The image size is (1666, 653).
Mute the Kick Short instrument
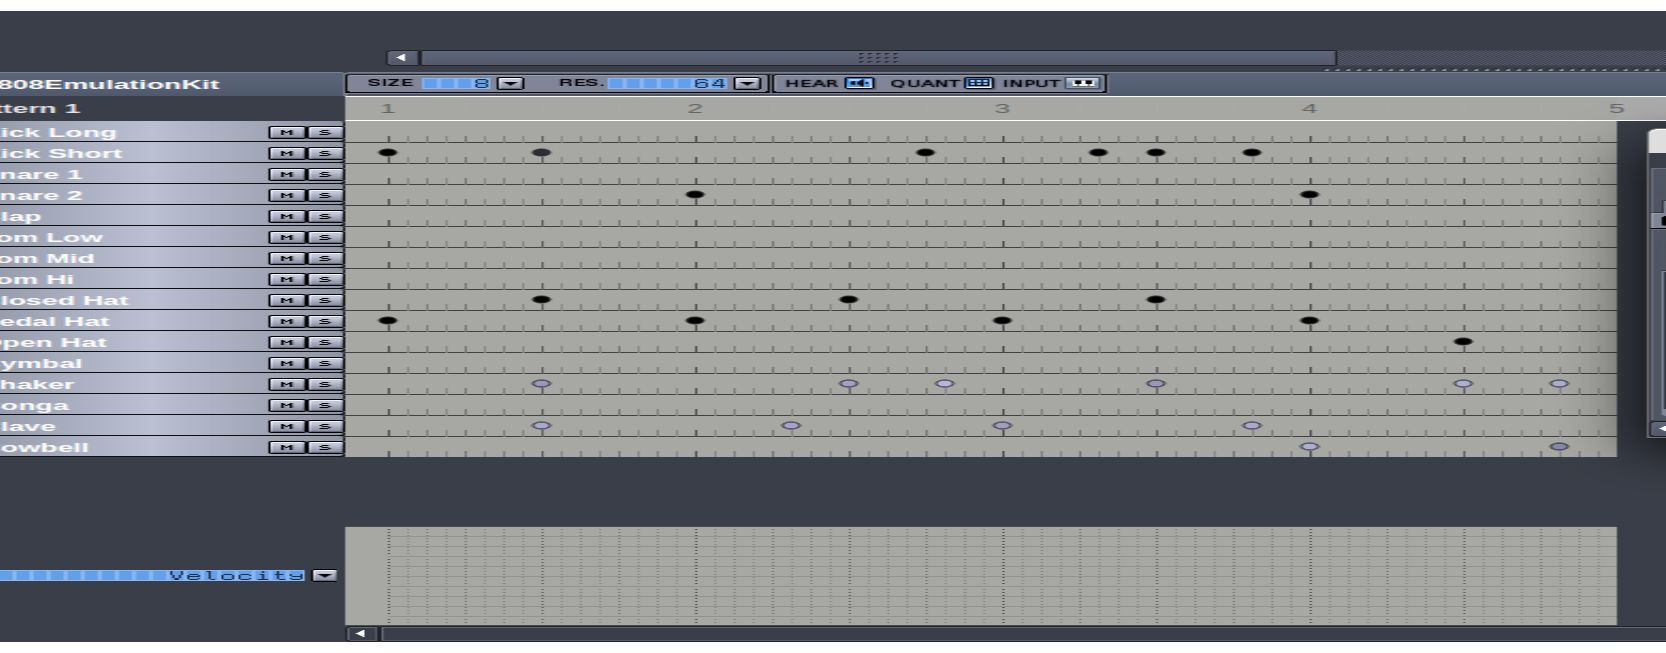coord(287,153)
